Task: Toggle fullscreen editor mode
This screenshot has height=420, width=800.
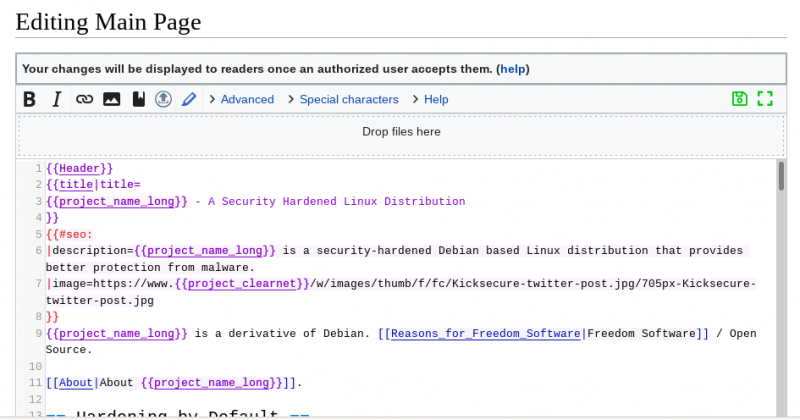Action: coord(765,99)
